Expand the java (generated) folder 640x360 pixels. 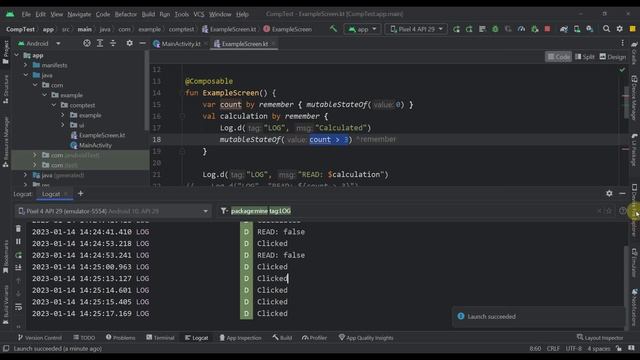click(x=26, y=175)
